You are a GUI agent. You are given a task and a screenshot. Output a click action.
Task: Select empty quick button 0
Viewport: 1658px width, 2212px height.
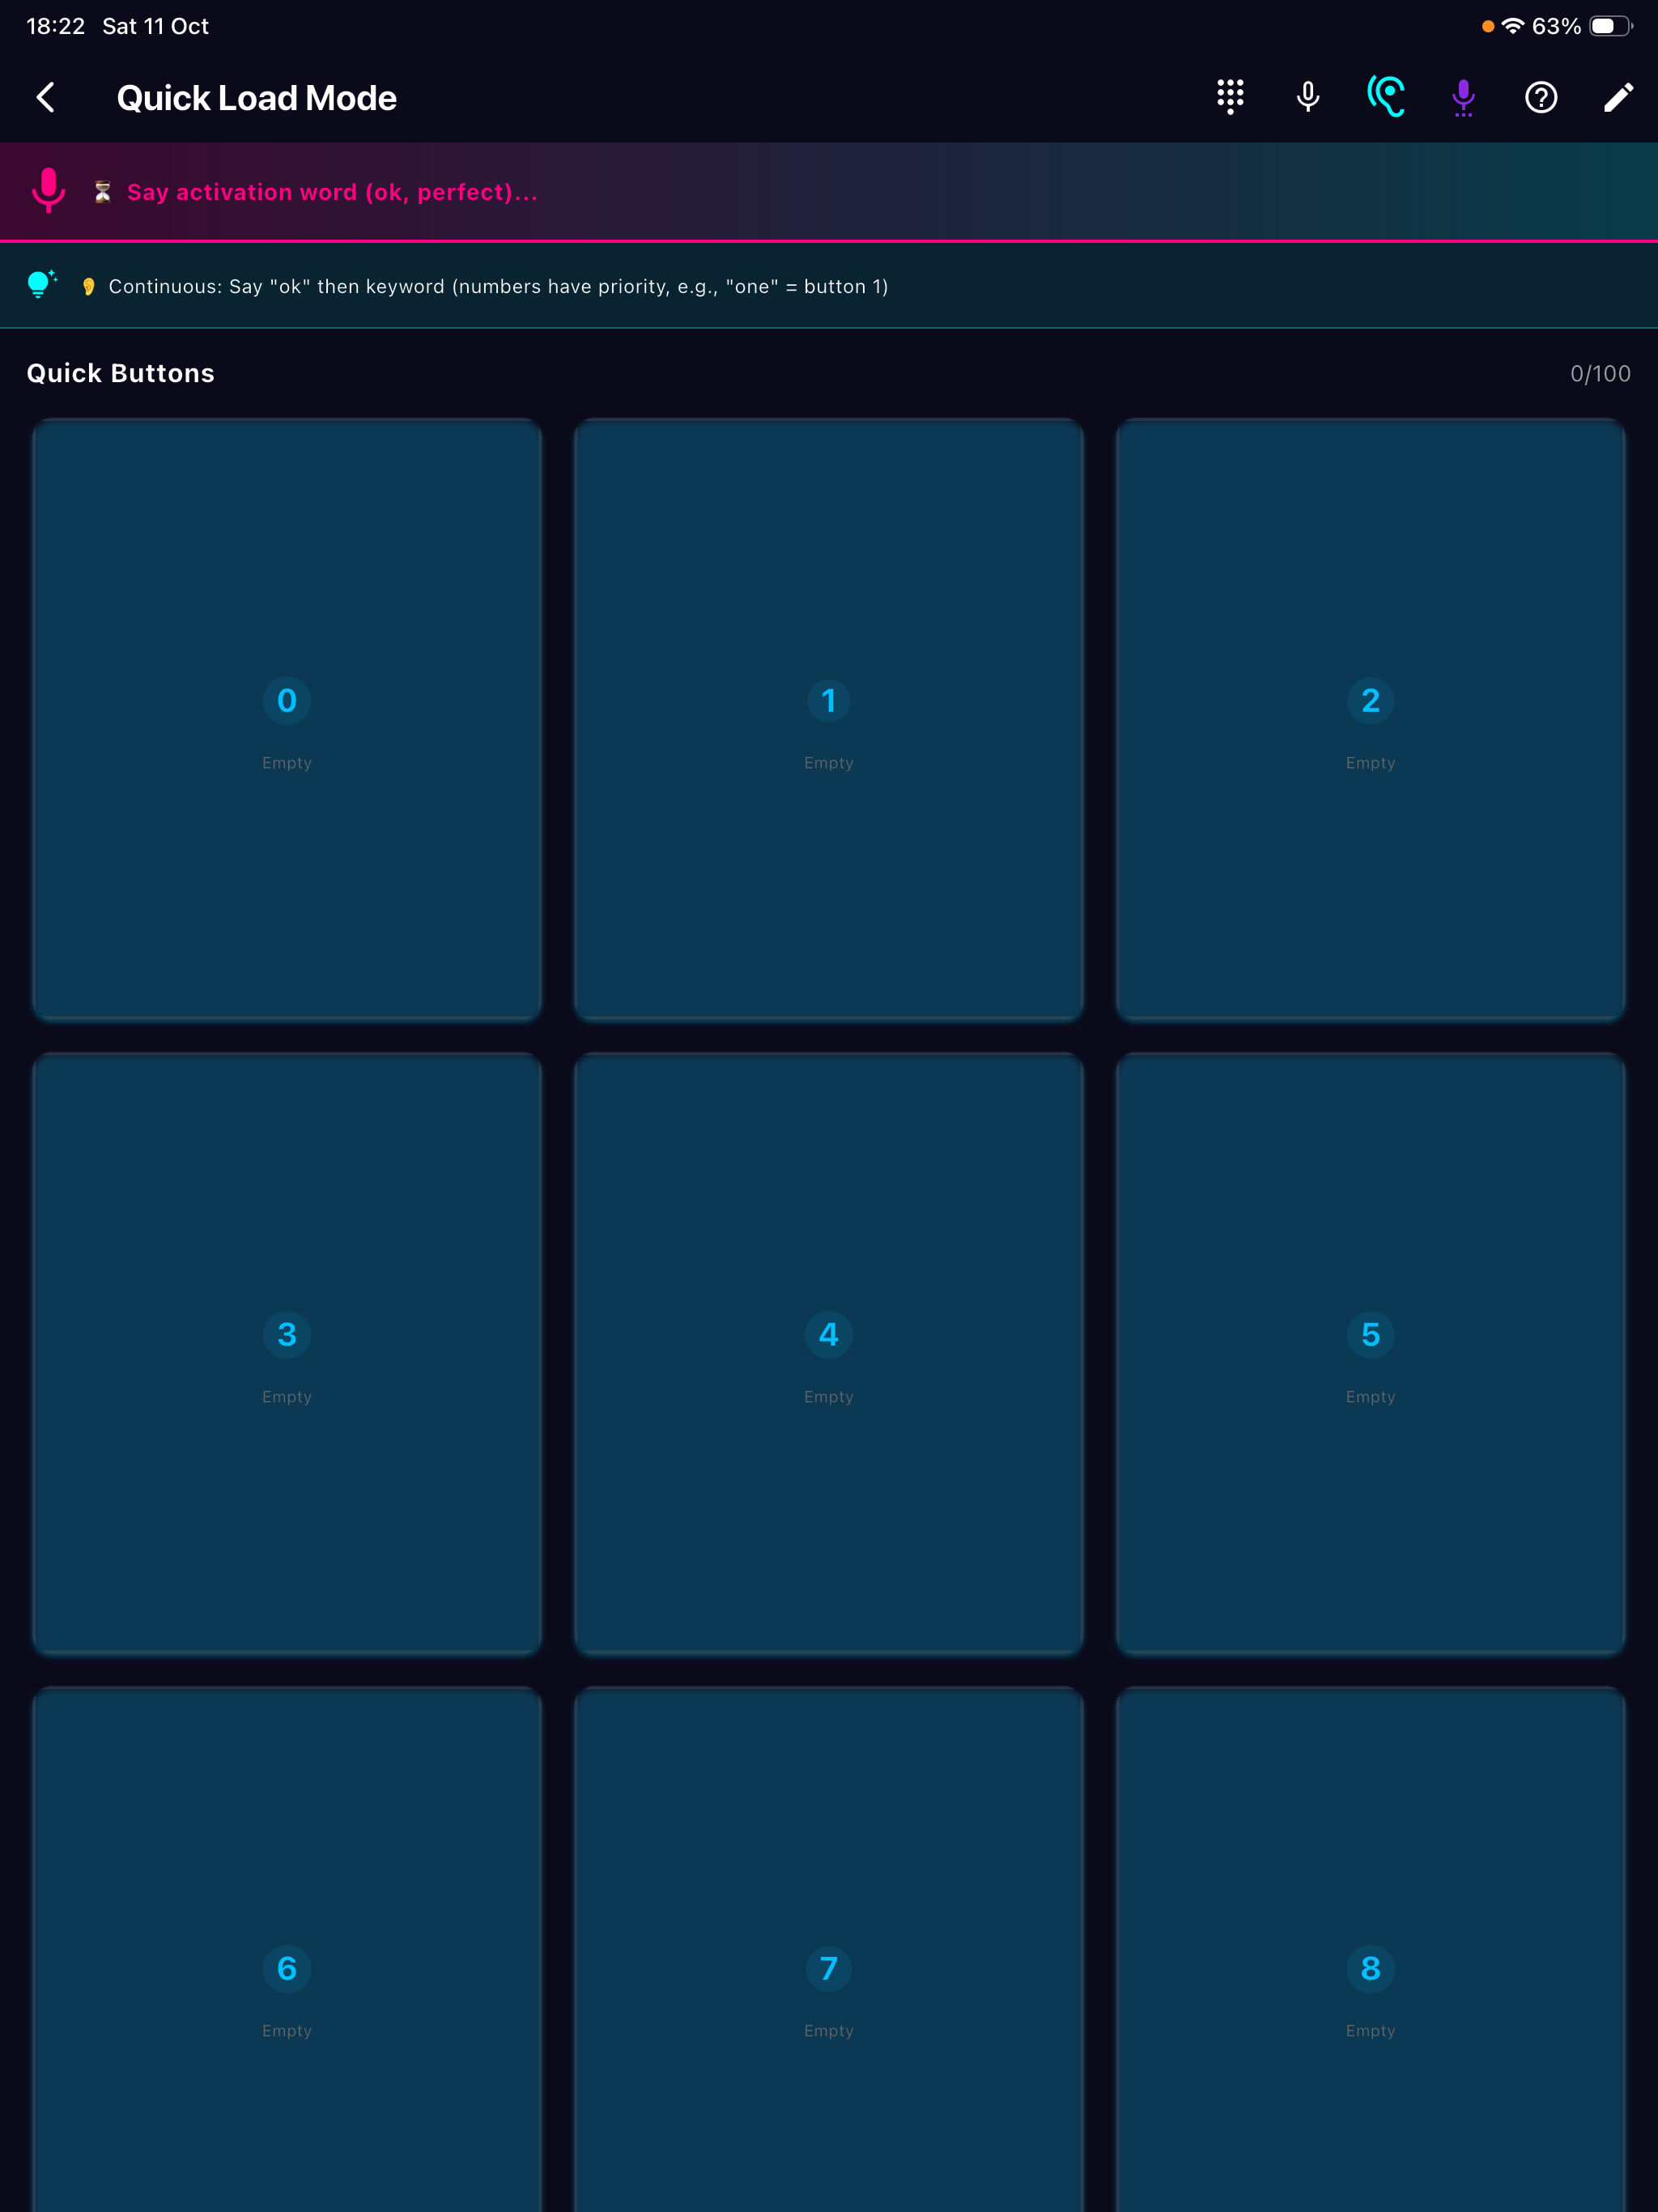coord(287,719)
